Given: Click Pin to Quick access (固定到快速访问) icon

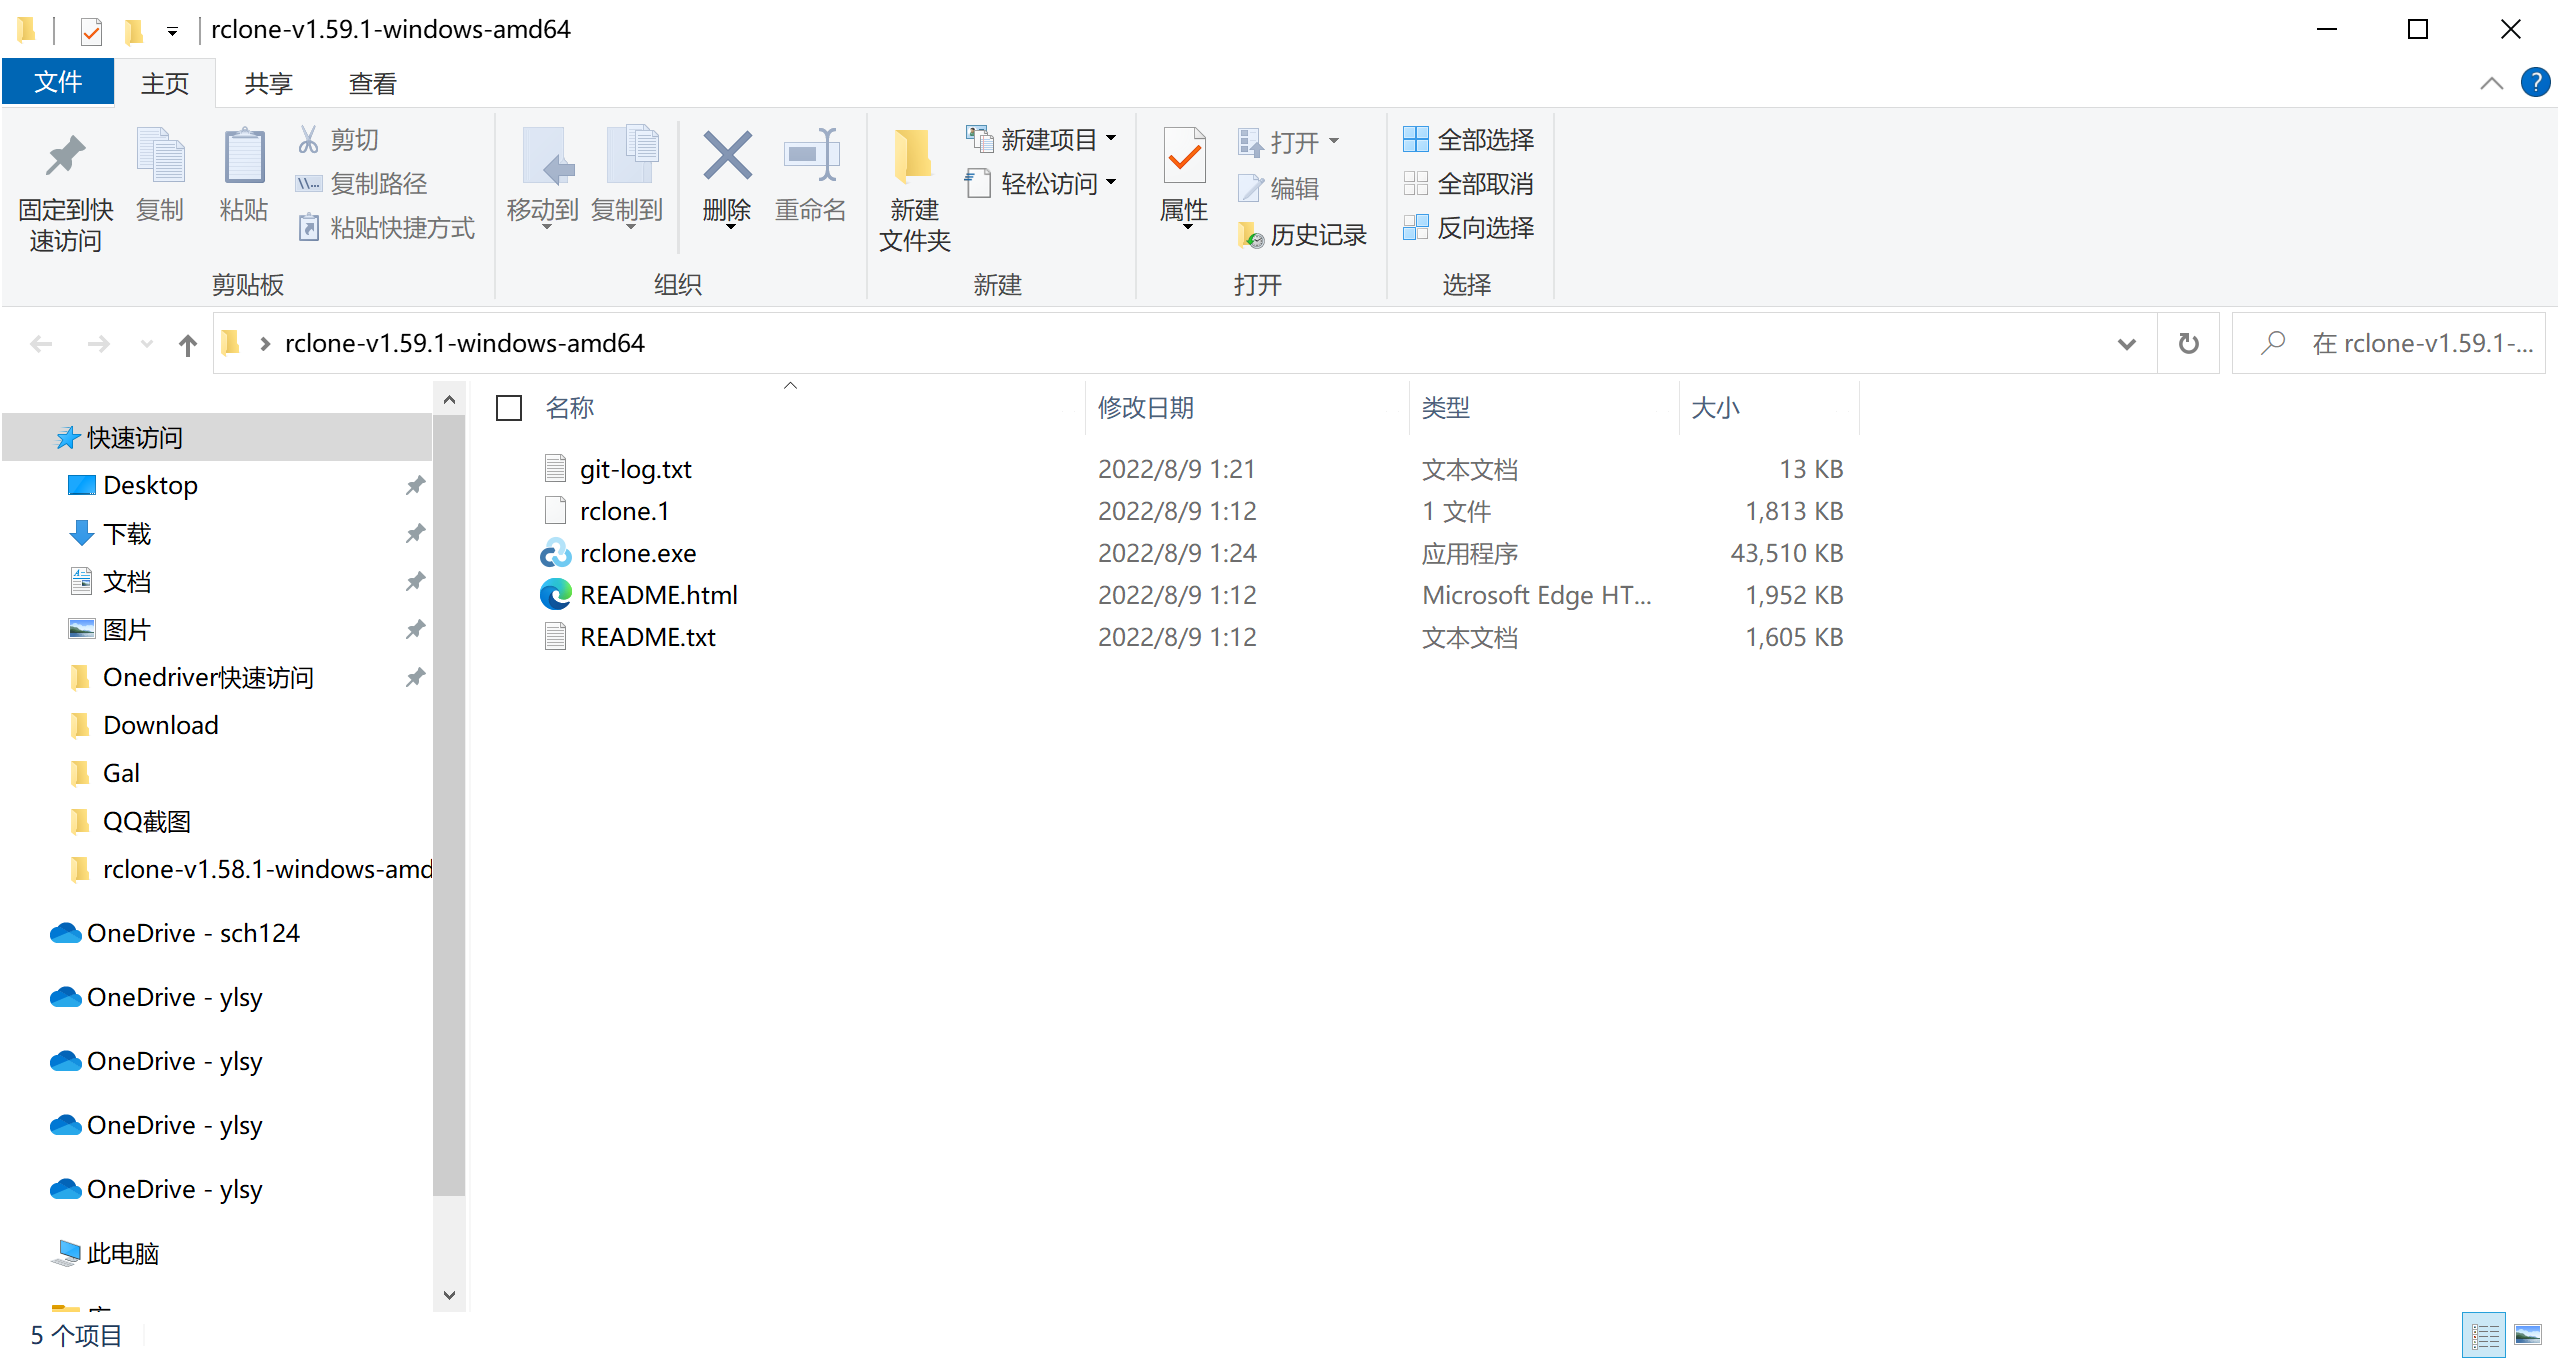Looking at the screenshot, I should tap(65, 157).
